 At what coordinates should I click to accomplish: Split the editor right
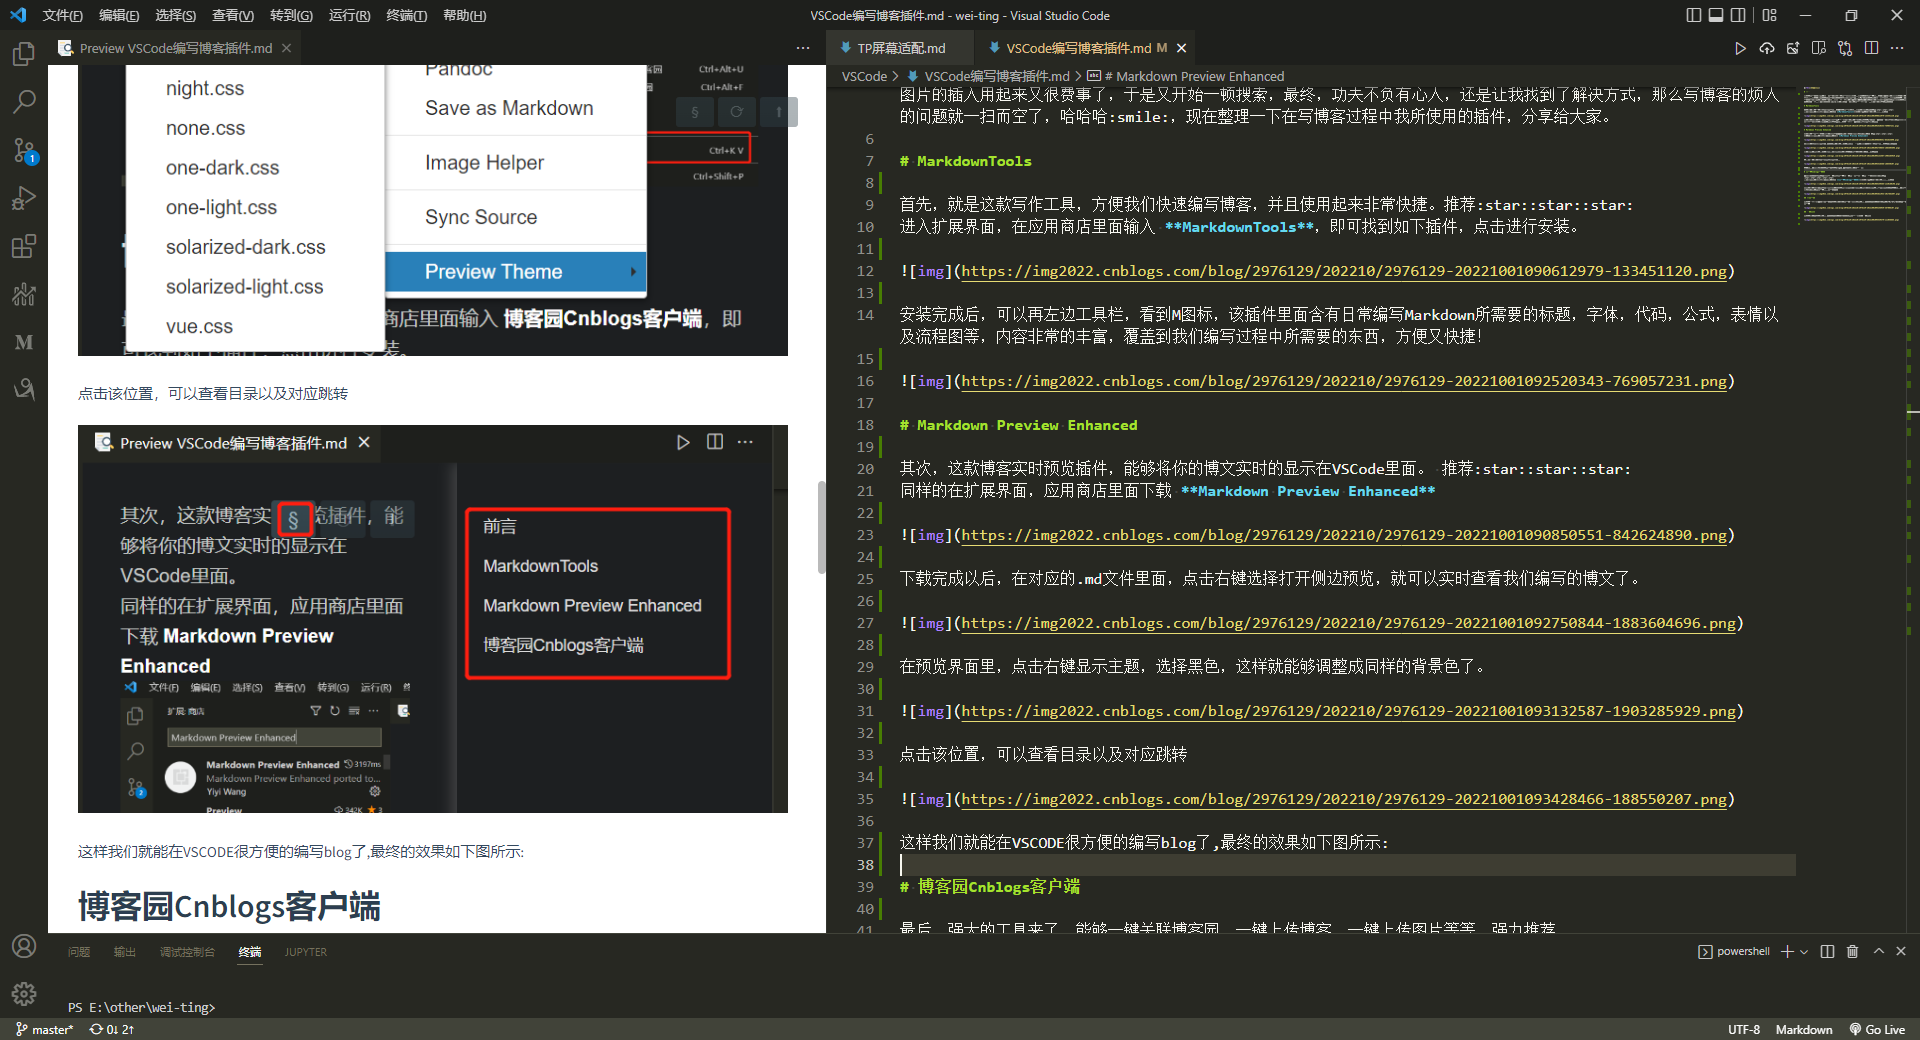coord(1871,48)
